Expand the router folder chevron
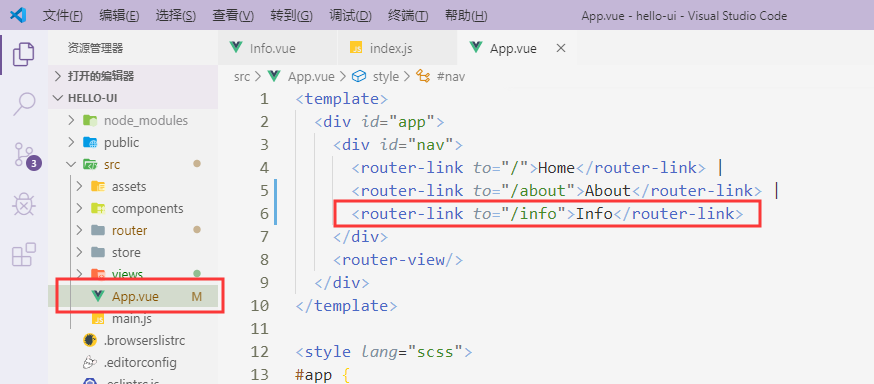 (79, 230)
